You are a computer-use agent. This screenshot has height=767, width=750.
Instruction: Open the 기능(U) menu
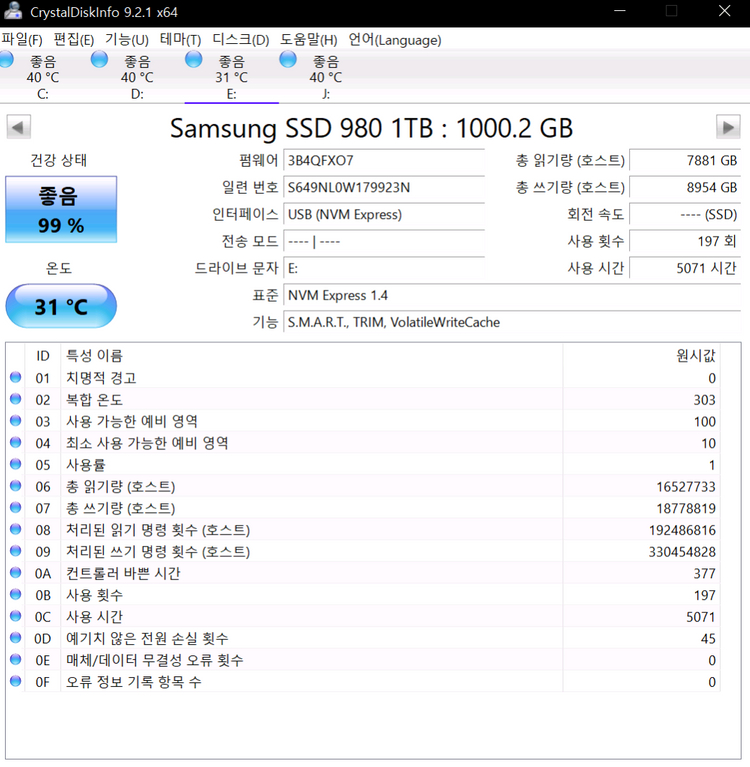coord(127,40)
